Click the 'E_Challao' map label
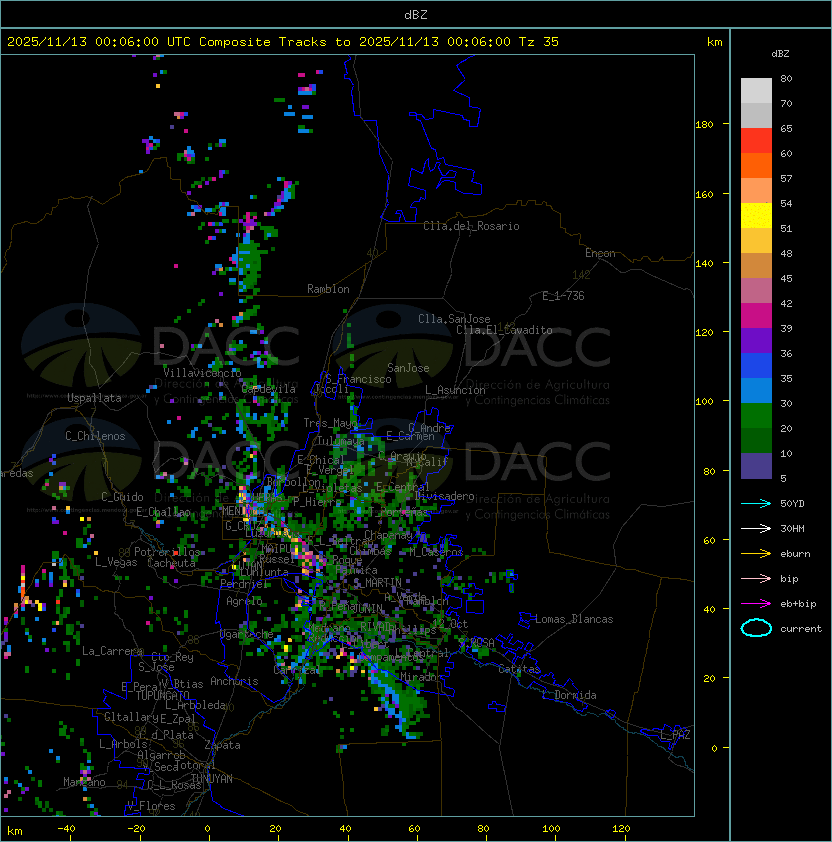832x842 pixels. 163,512
